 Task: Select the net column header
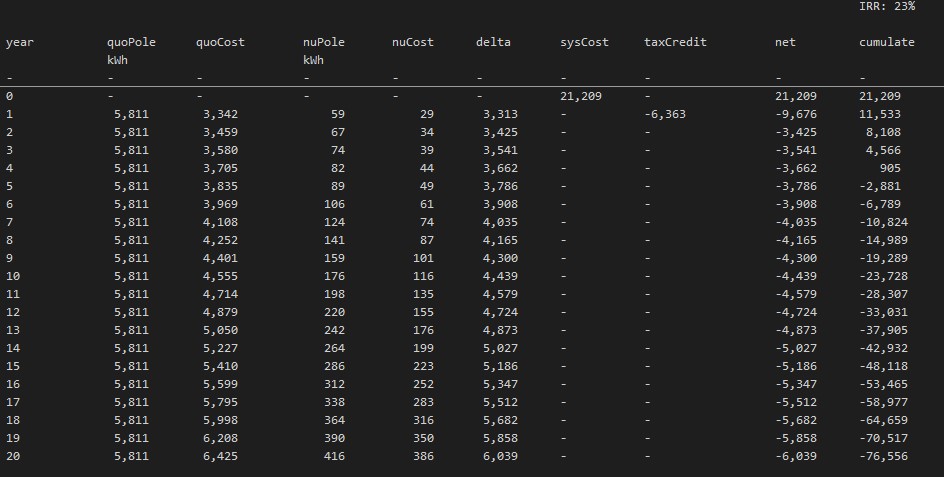pos(785,42)
